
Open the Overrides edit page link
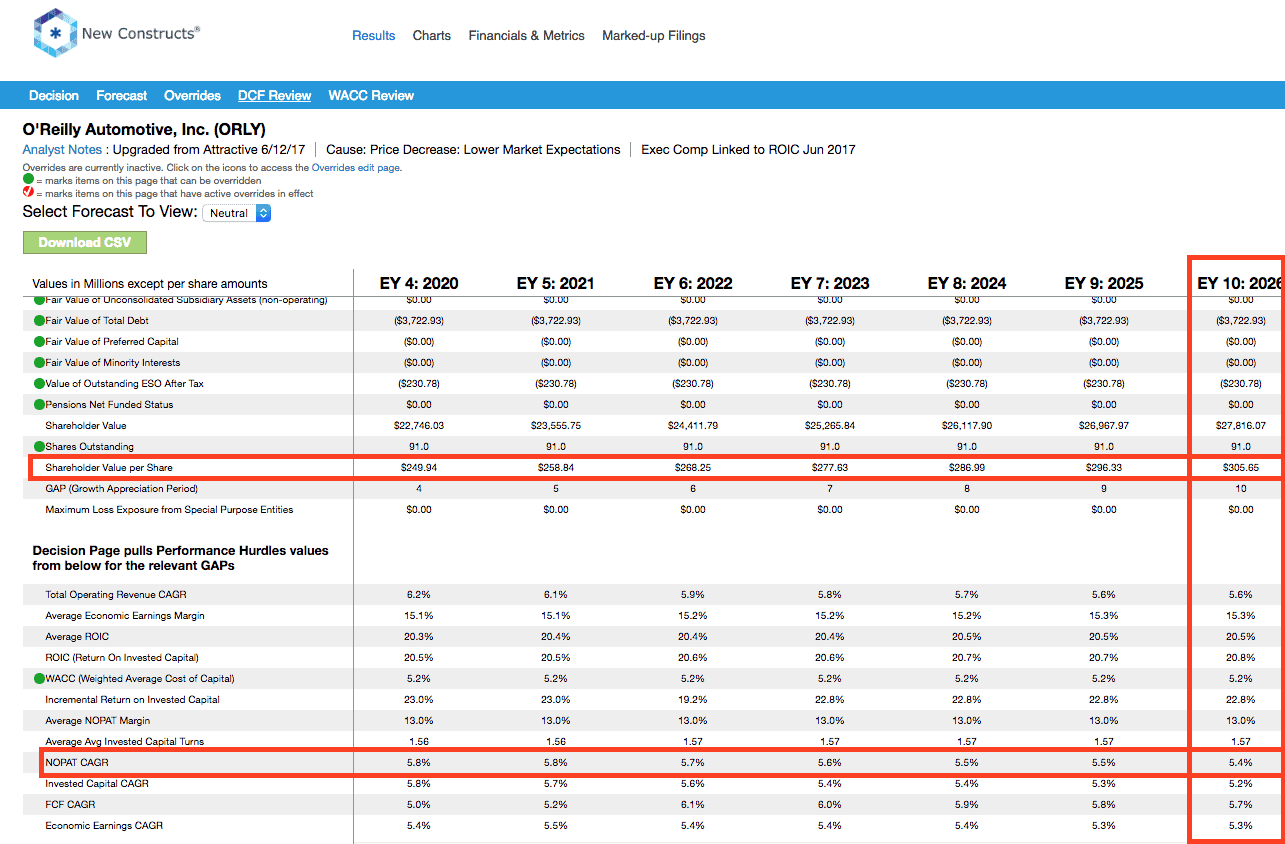[356, 168]
